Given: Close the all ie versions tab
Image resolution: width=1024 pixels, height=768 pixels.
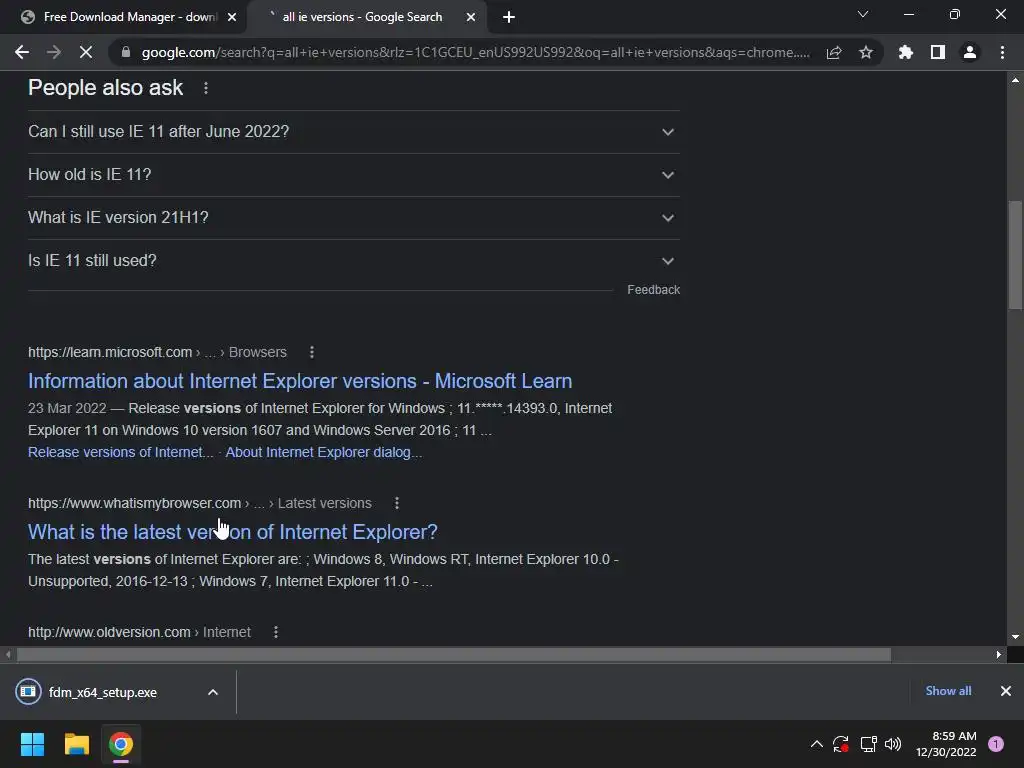Looking at the screenshot, I should click(471, 17).
